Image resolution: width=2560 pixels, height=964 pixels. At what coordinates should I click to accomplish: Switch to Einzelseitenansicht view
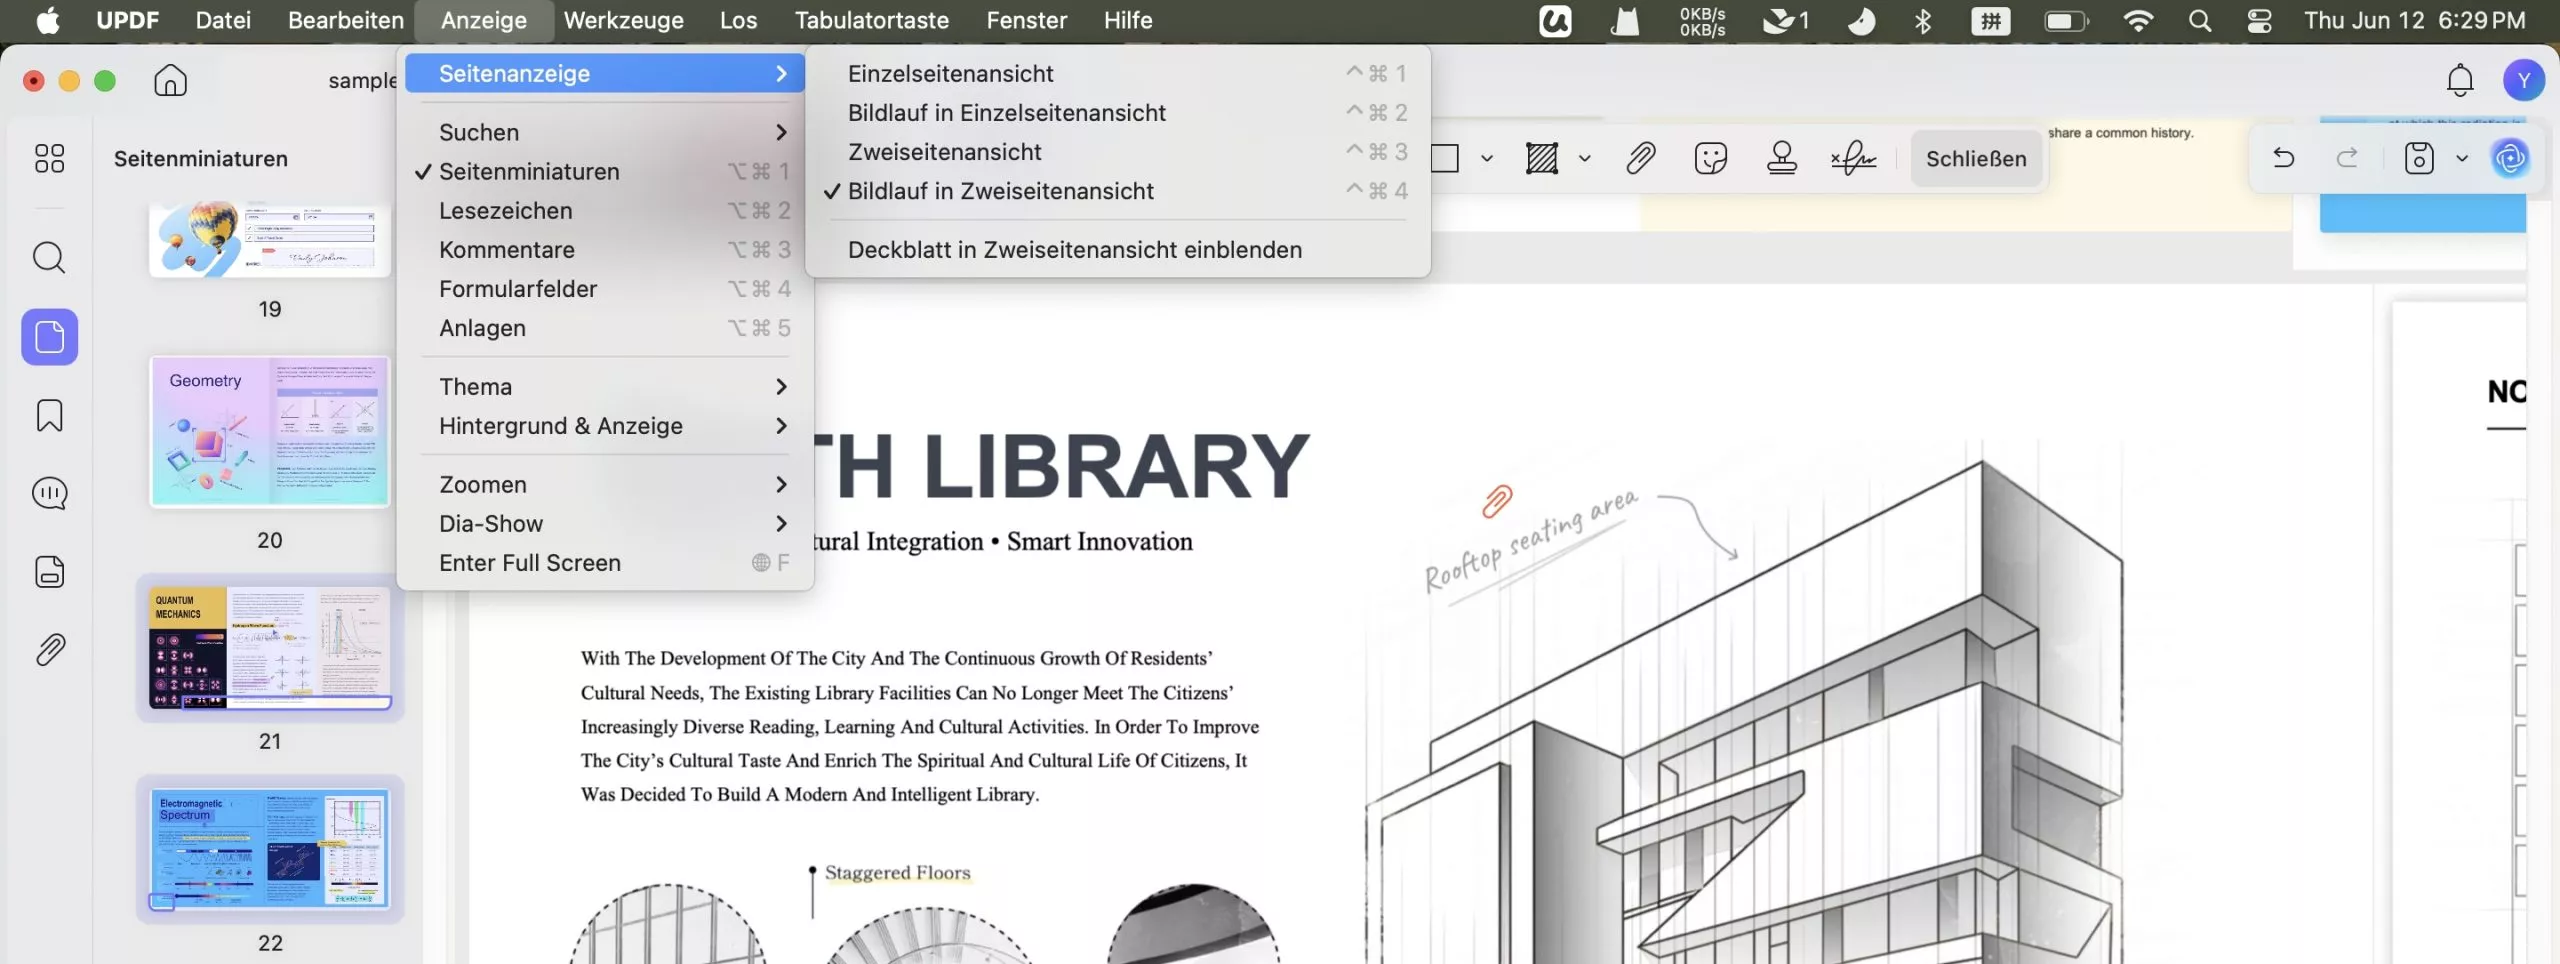click(x=1117, y=74)
